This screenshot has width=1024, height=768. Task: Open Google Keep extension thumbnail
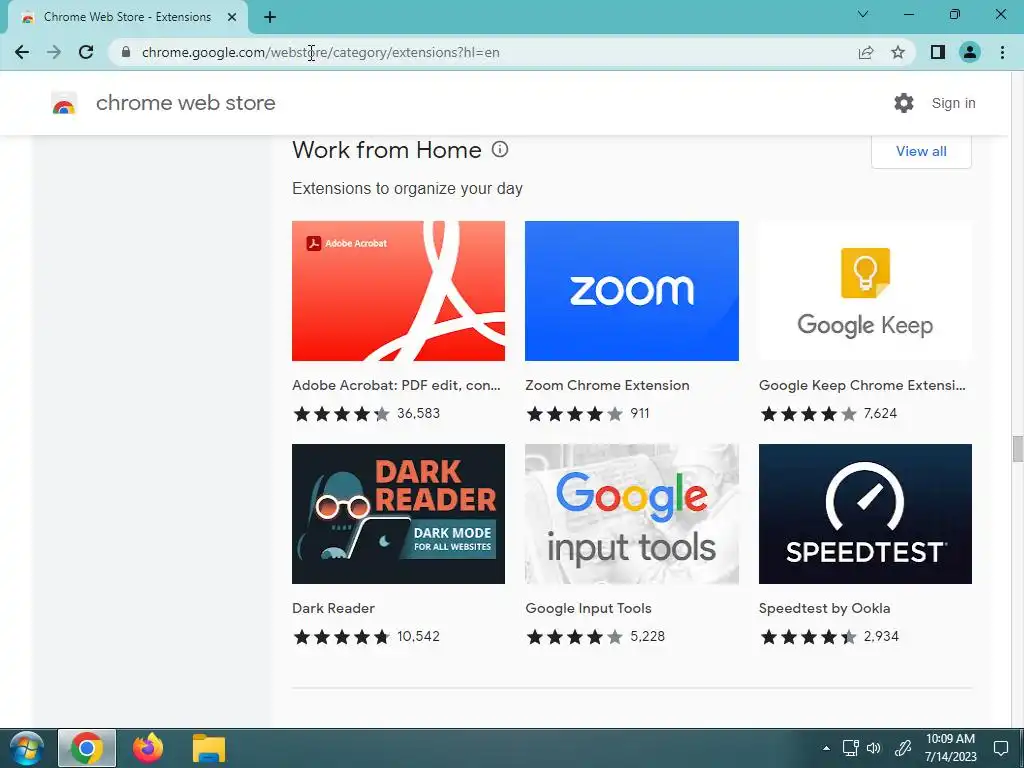[x=865, y=291]
